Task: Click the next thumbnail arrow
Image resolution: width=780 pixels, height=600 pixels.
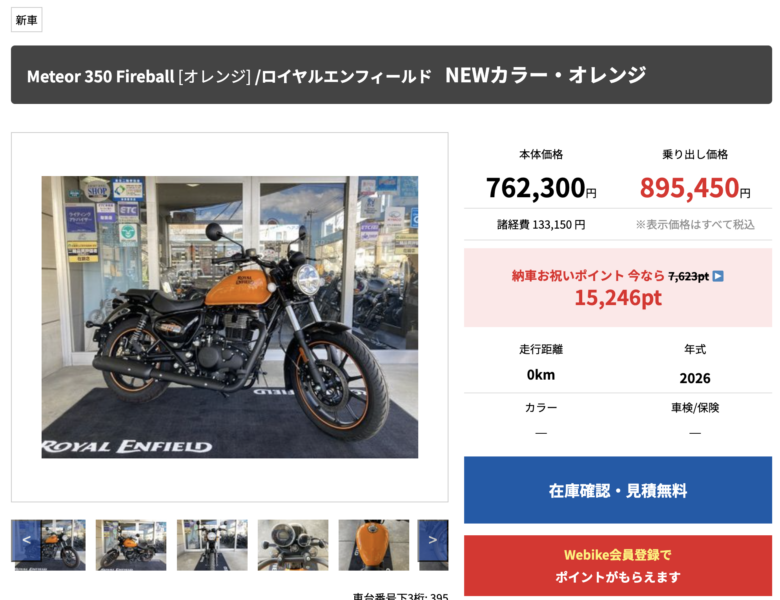Action: click(x=433, y=540)
